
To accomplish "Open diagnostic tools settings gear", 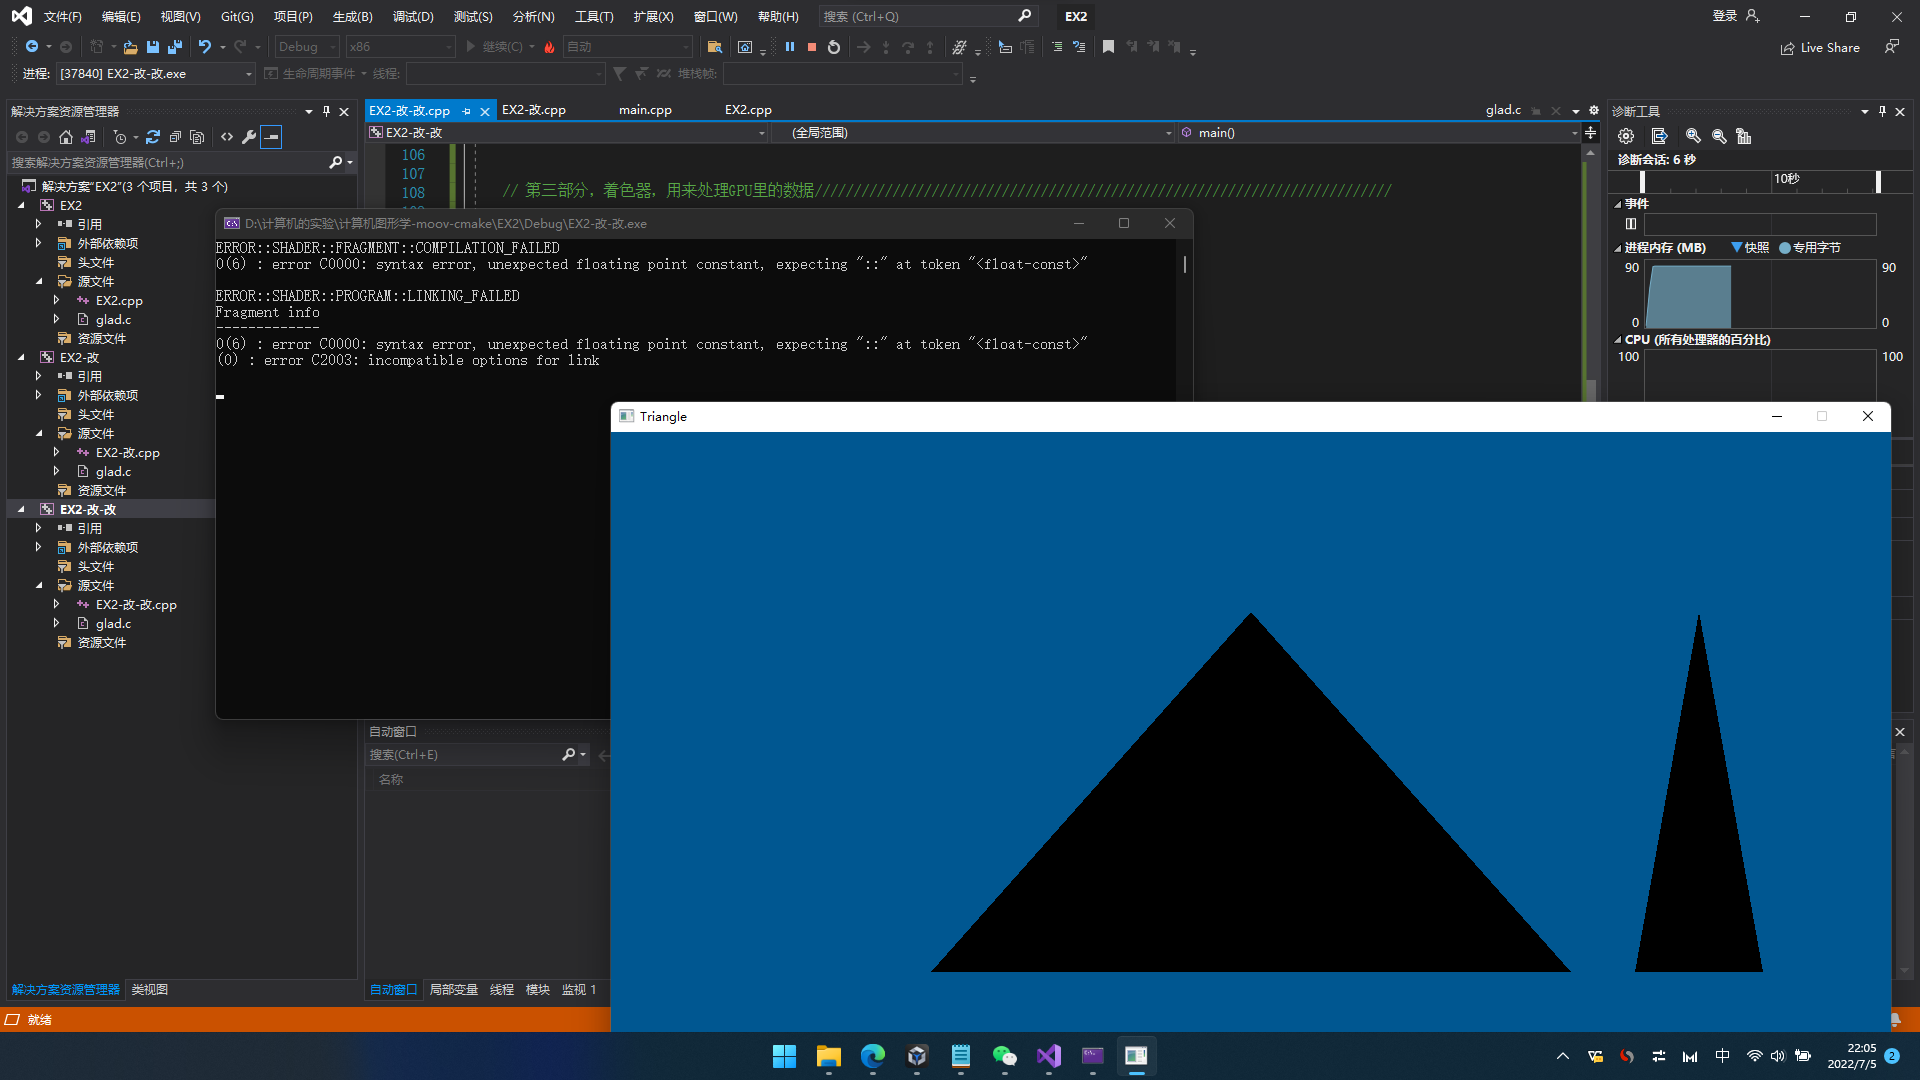I will tap(1626, 136).
